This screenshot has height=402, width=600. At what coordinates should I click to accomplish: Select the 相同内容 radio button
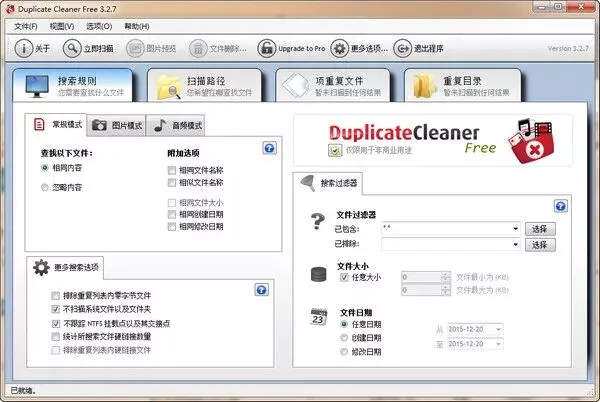point(45,168)
